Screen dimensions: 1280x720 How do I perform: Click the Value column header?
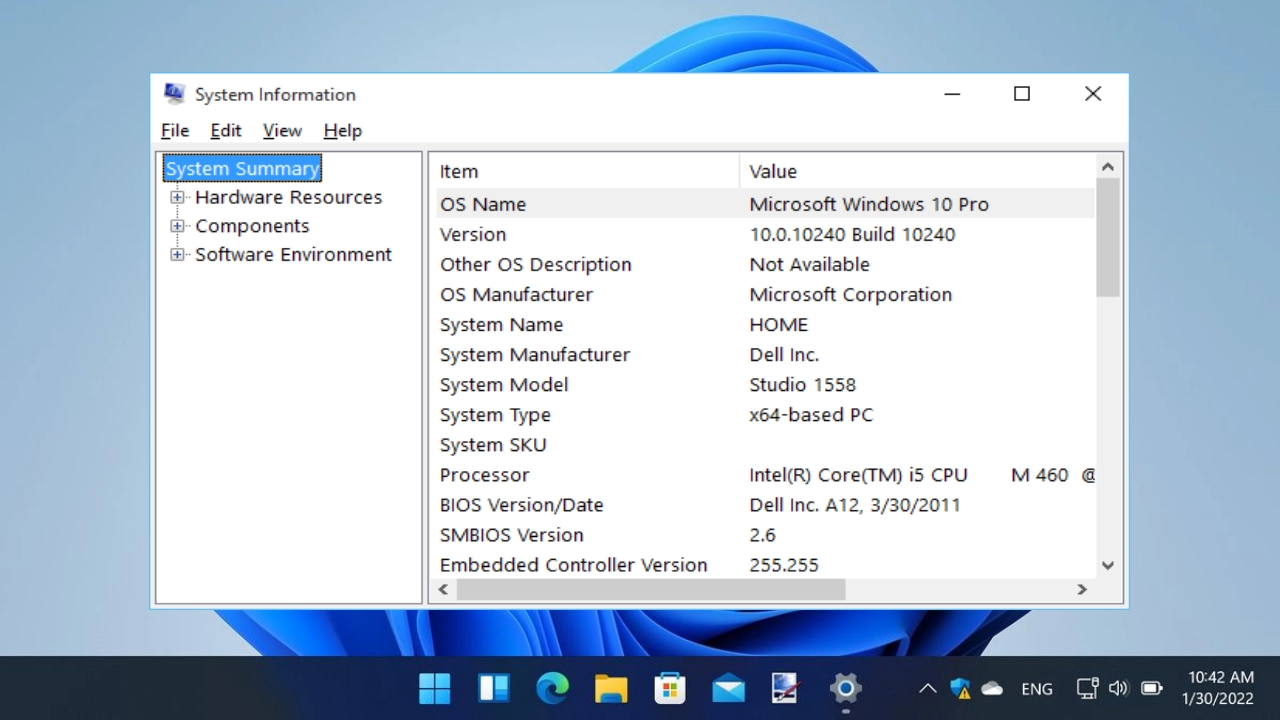click(917, 171)
